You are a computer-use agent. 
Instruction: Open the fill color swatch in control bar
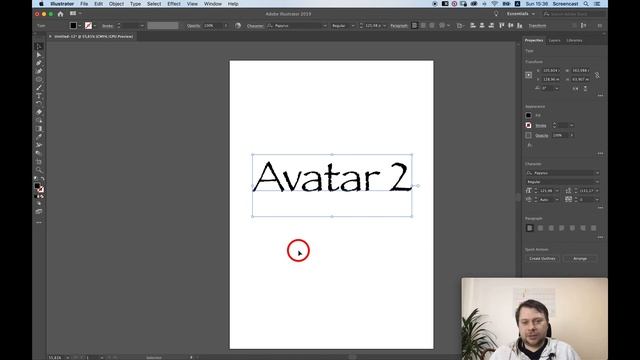[73, 26]
